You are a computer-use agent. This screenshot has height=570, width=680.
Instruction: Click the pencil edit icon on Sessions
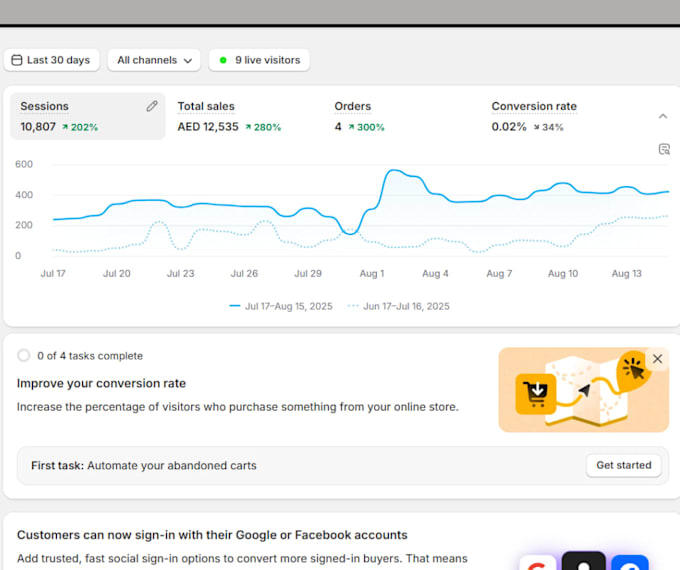152,106
